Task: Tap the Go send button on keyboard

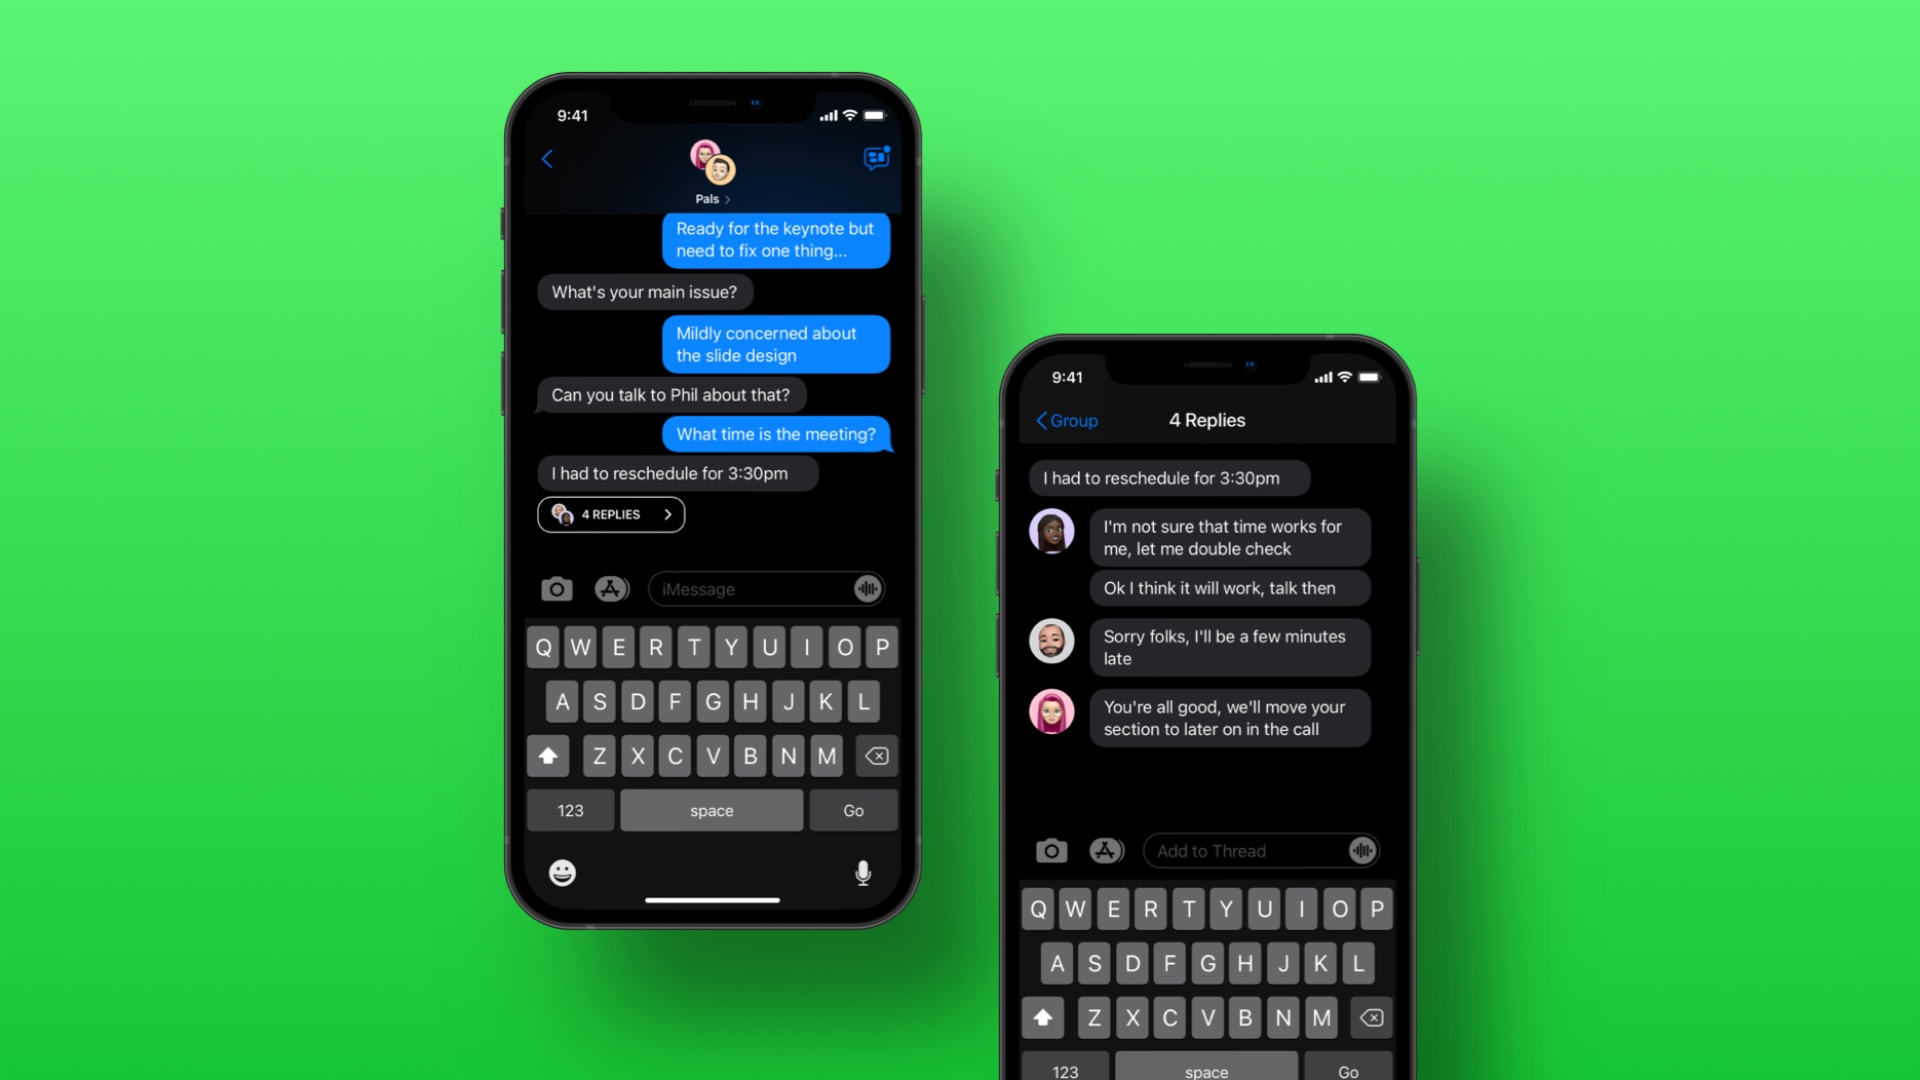Action: point(853,810)
